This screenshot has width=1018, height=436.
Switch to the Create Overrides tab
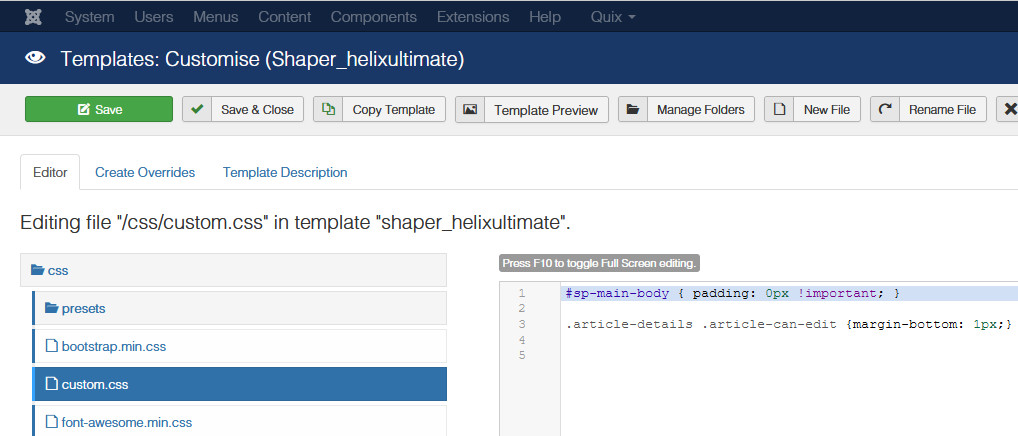tap(145, 172)
